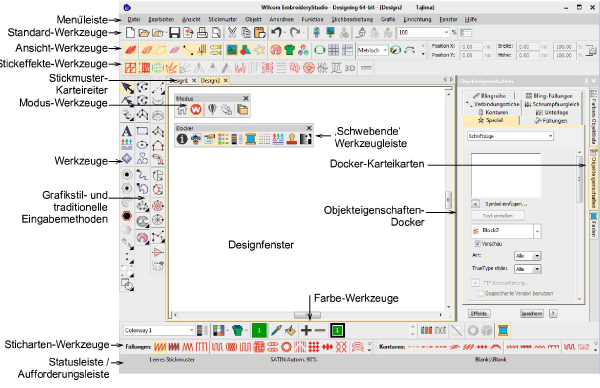Toggle the first satin fill stitch type
Image resolution: width=600 pixels, height=388 pixels.
(x=160, y=347)
